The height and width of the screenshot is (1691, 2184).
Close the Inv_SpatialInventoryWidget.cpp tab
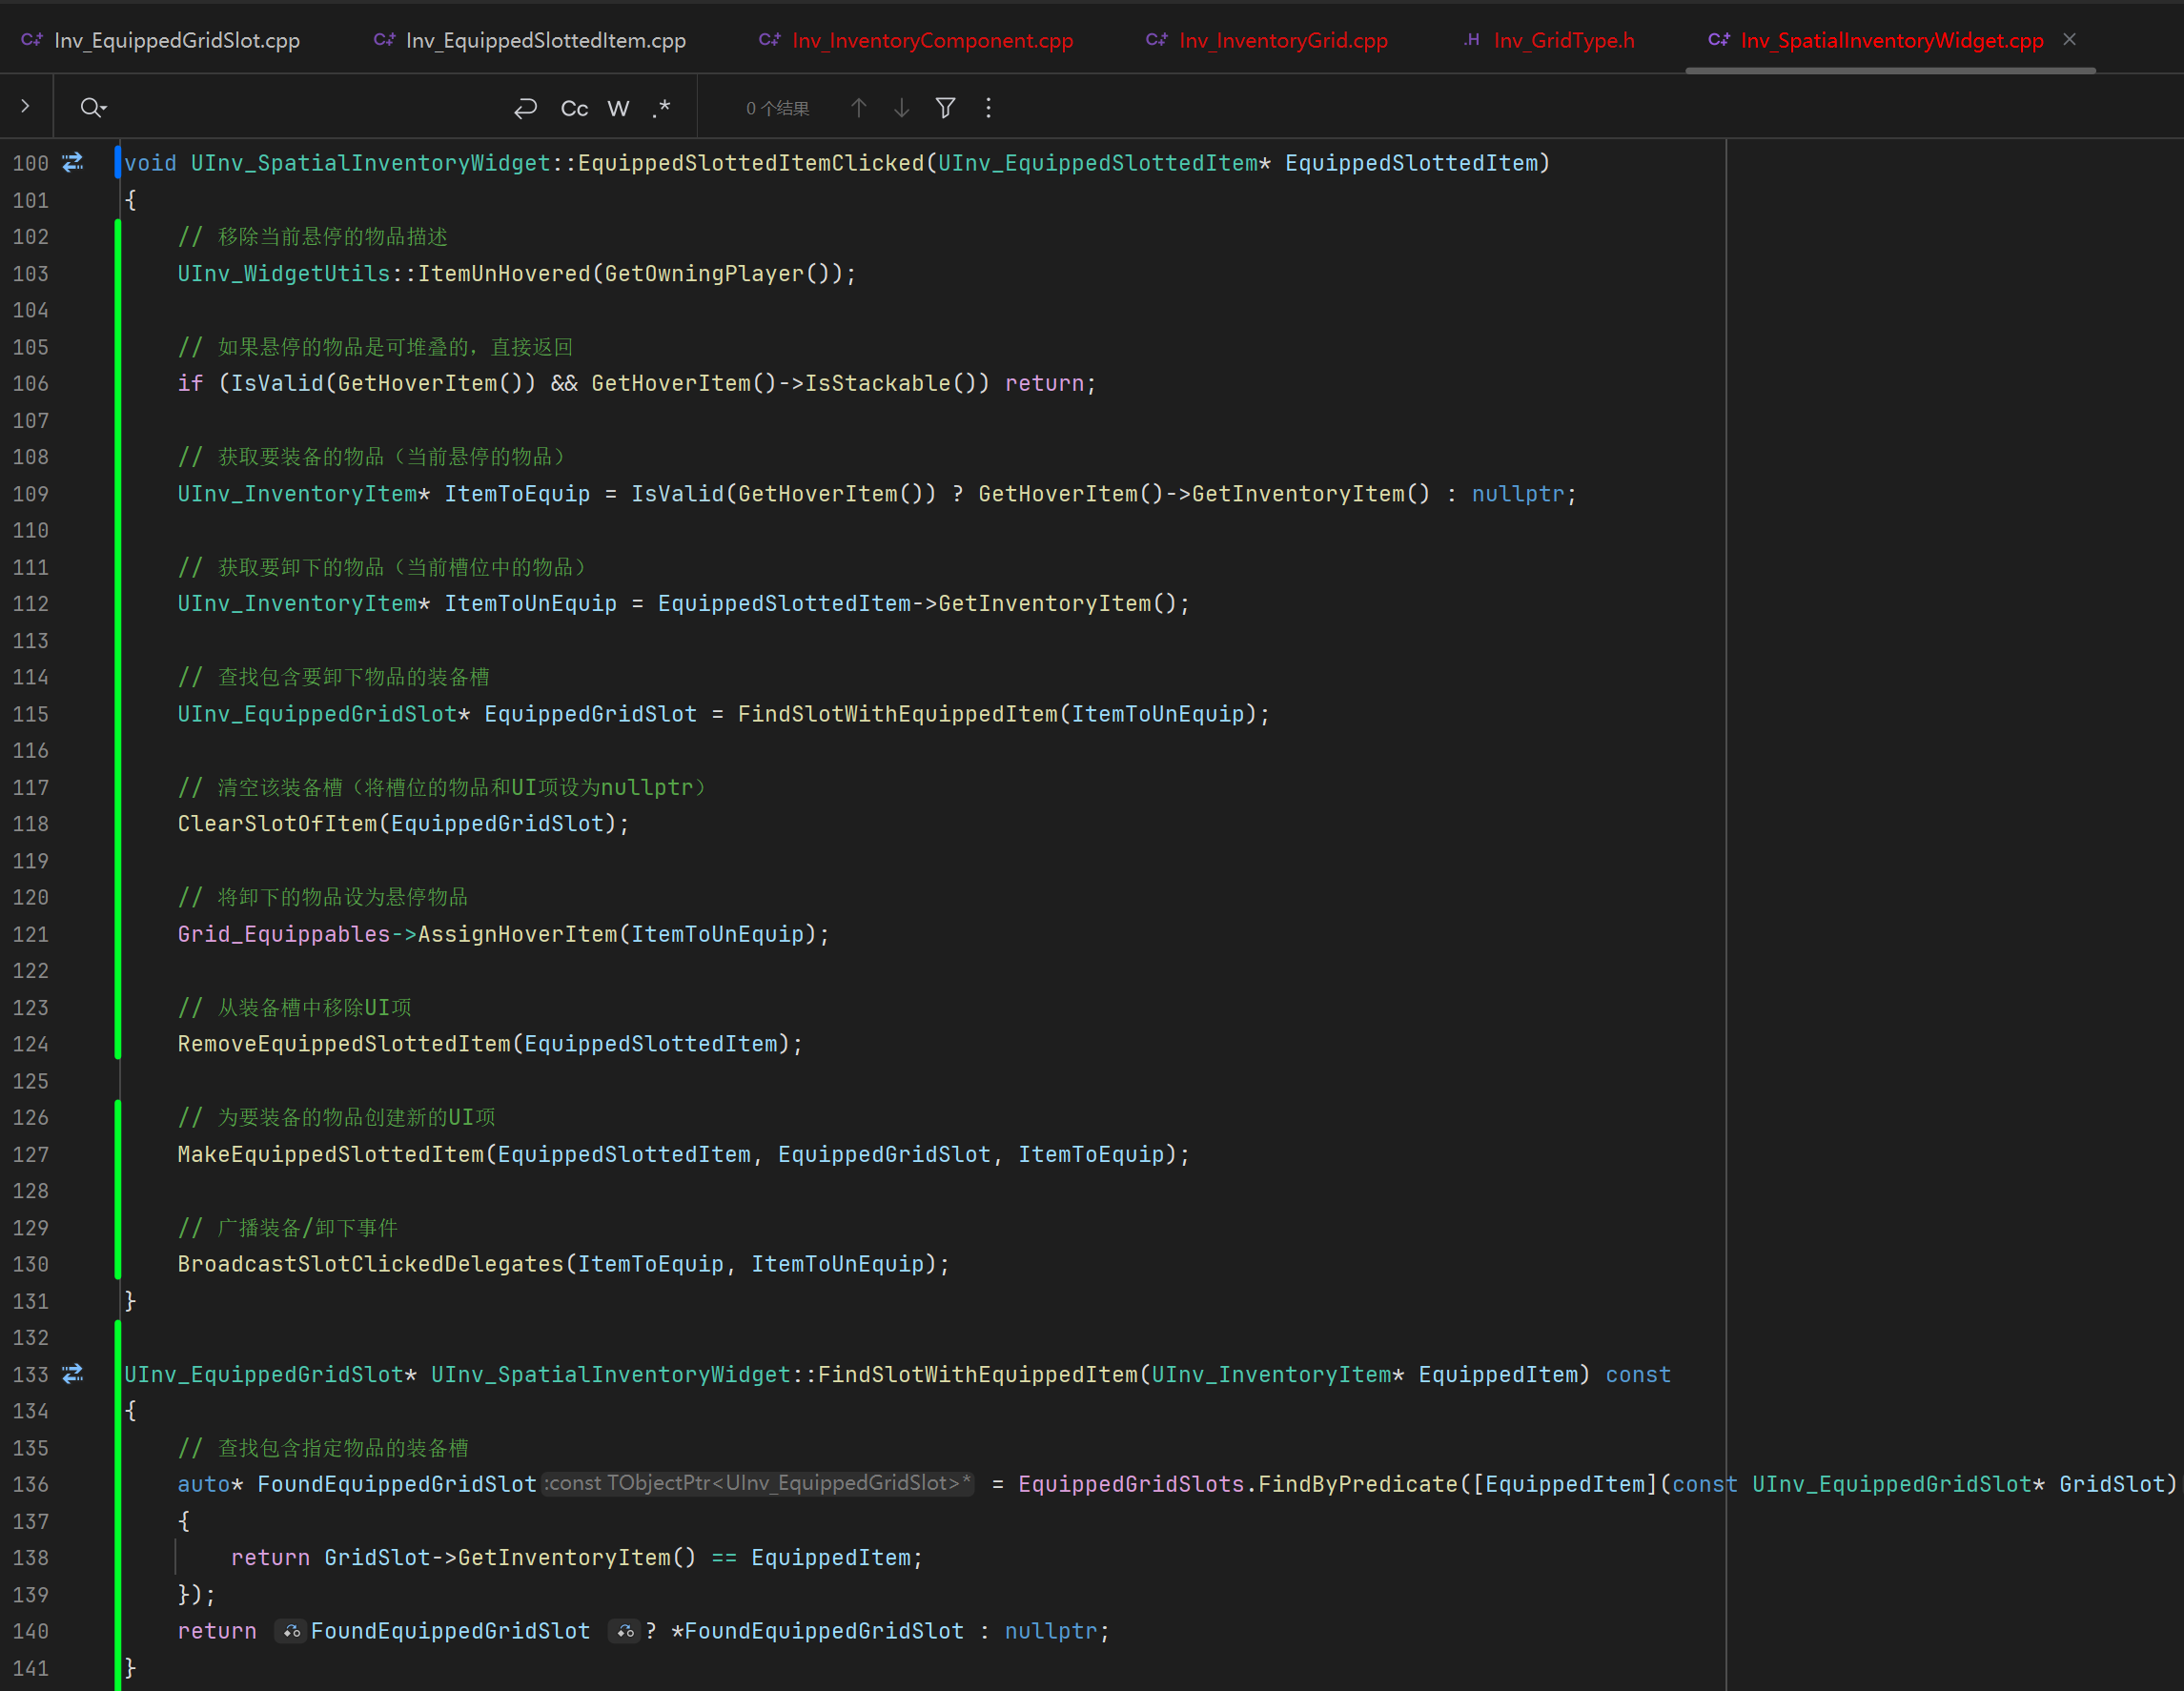2069,40
